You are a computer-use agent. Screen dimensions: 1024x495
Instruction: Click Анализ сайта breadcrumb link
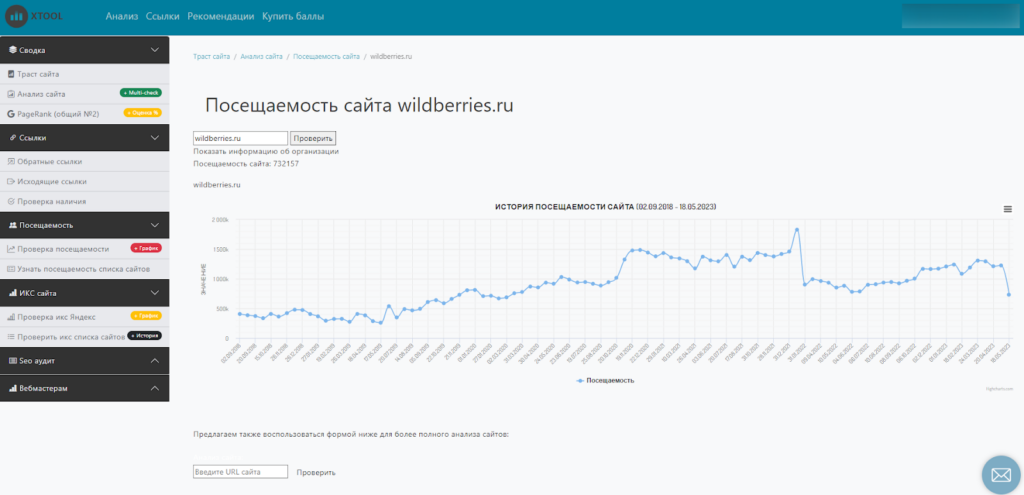(x=261, y=57)
